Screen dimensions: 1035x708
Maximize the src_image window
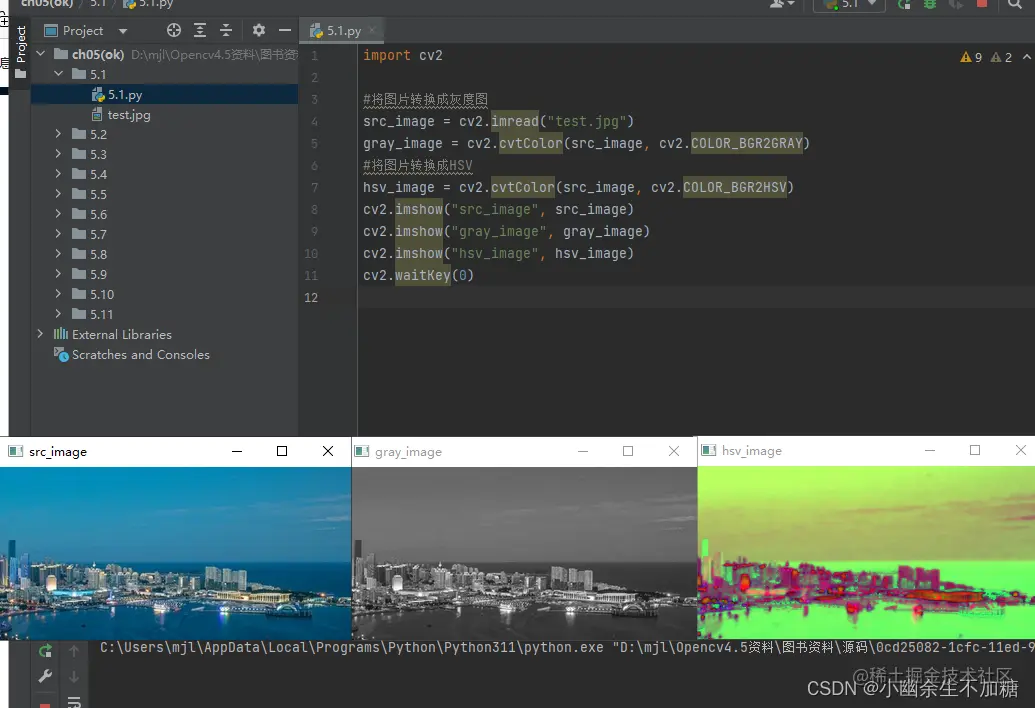tap(282, 451)
